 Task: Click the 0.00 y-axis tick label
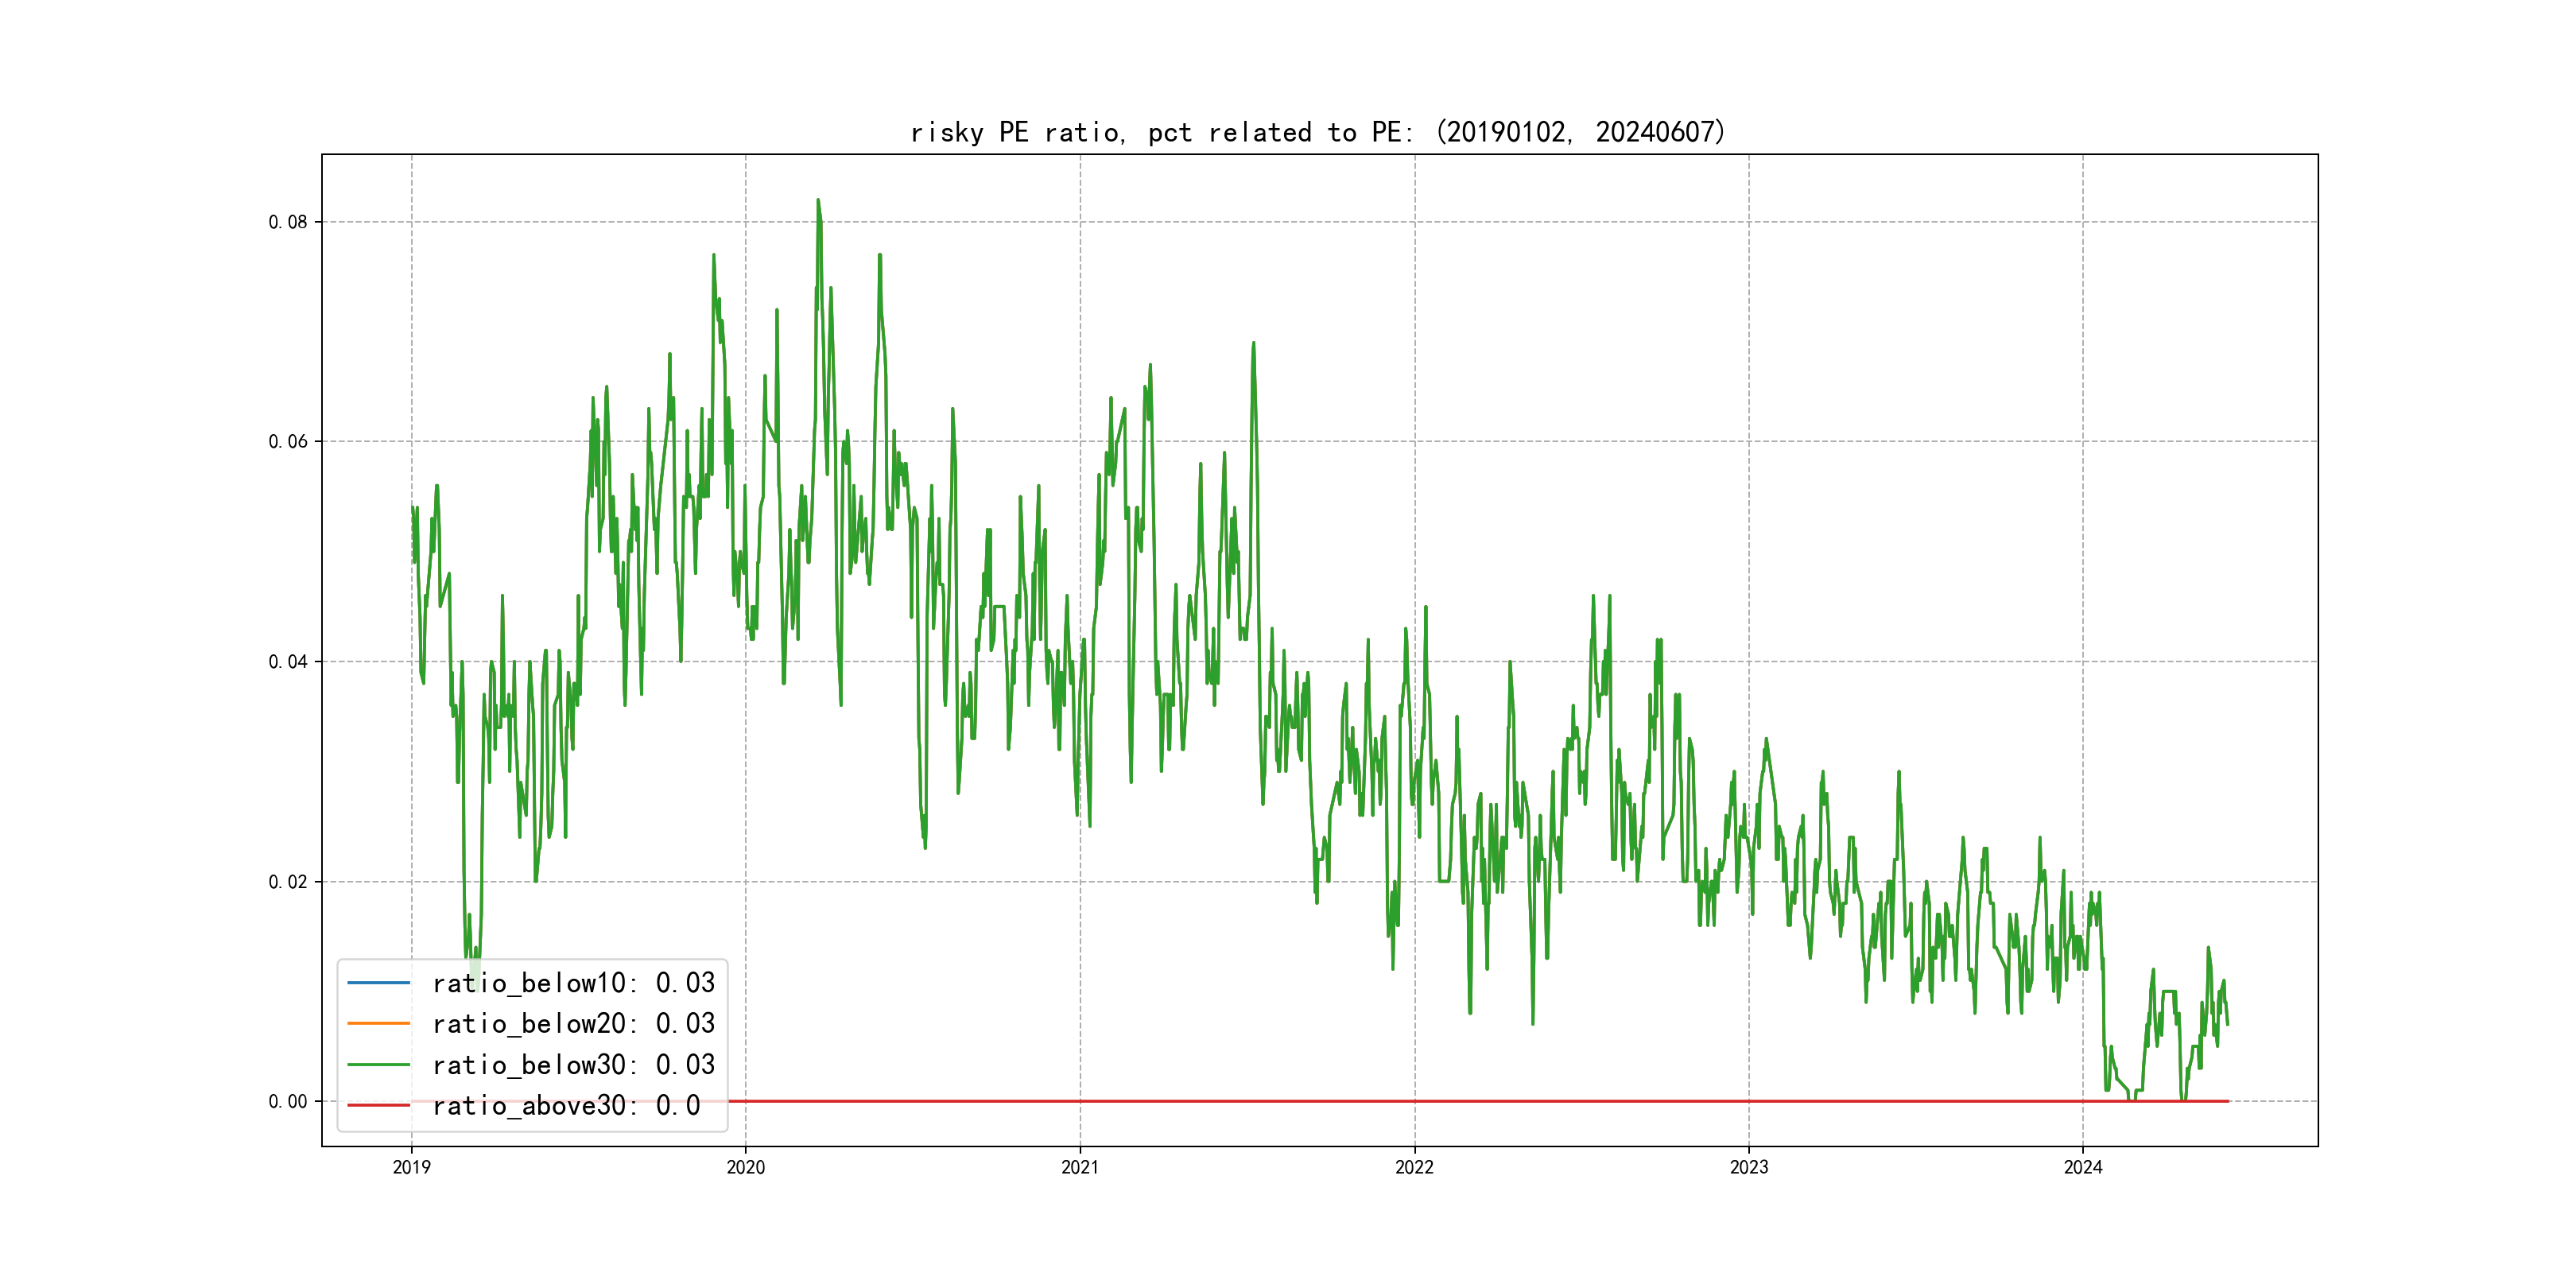[x=288, y=1102]
